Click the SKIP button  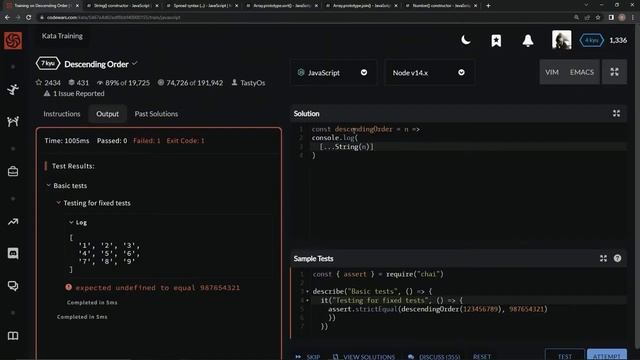coord(308,356)
